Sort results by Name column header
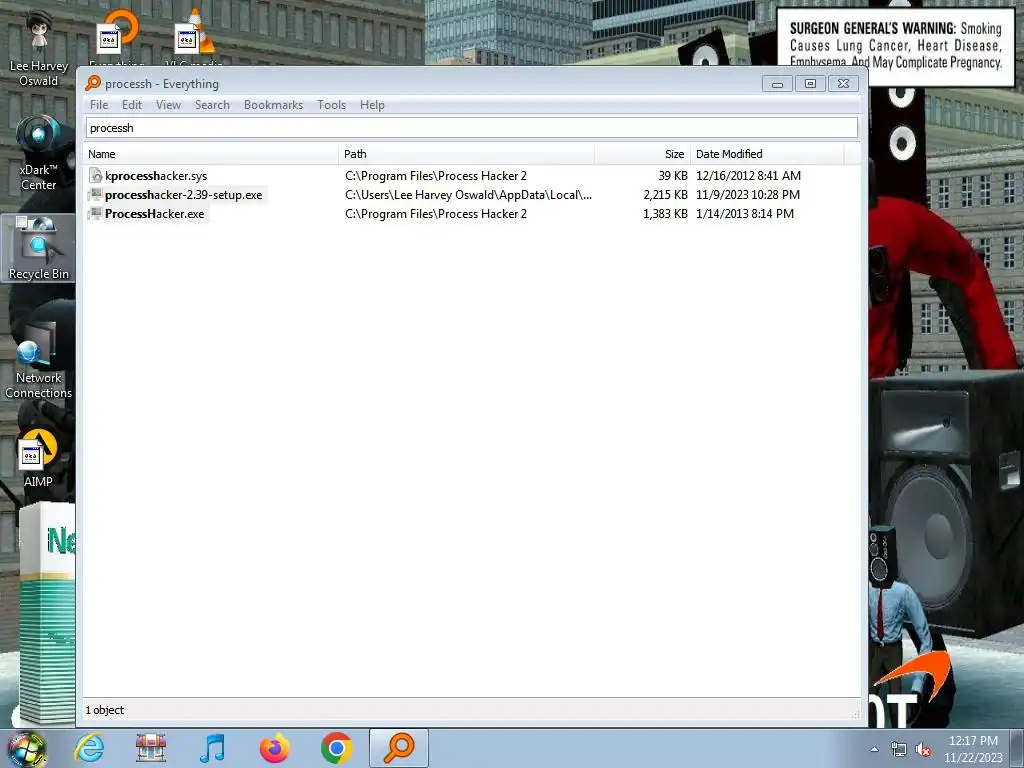 (x=212, y=154)
